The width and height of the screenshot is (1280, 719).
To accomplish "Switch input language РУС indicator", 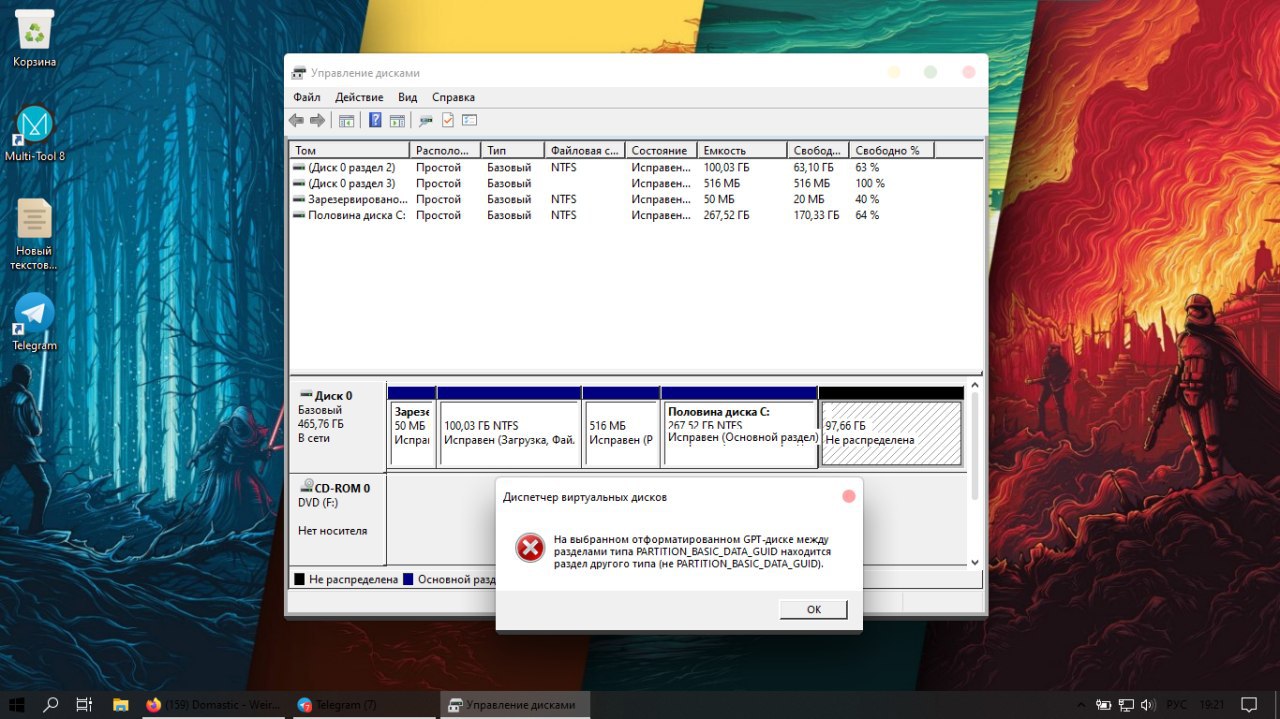I will coord(1178,705).
